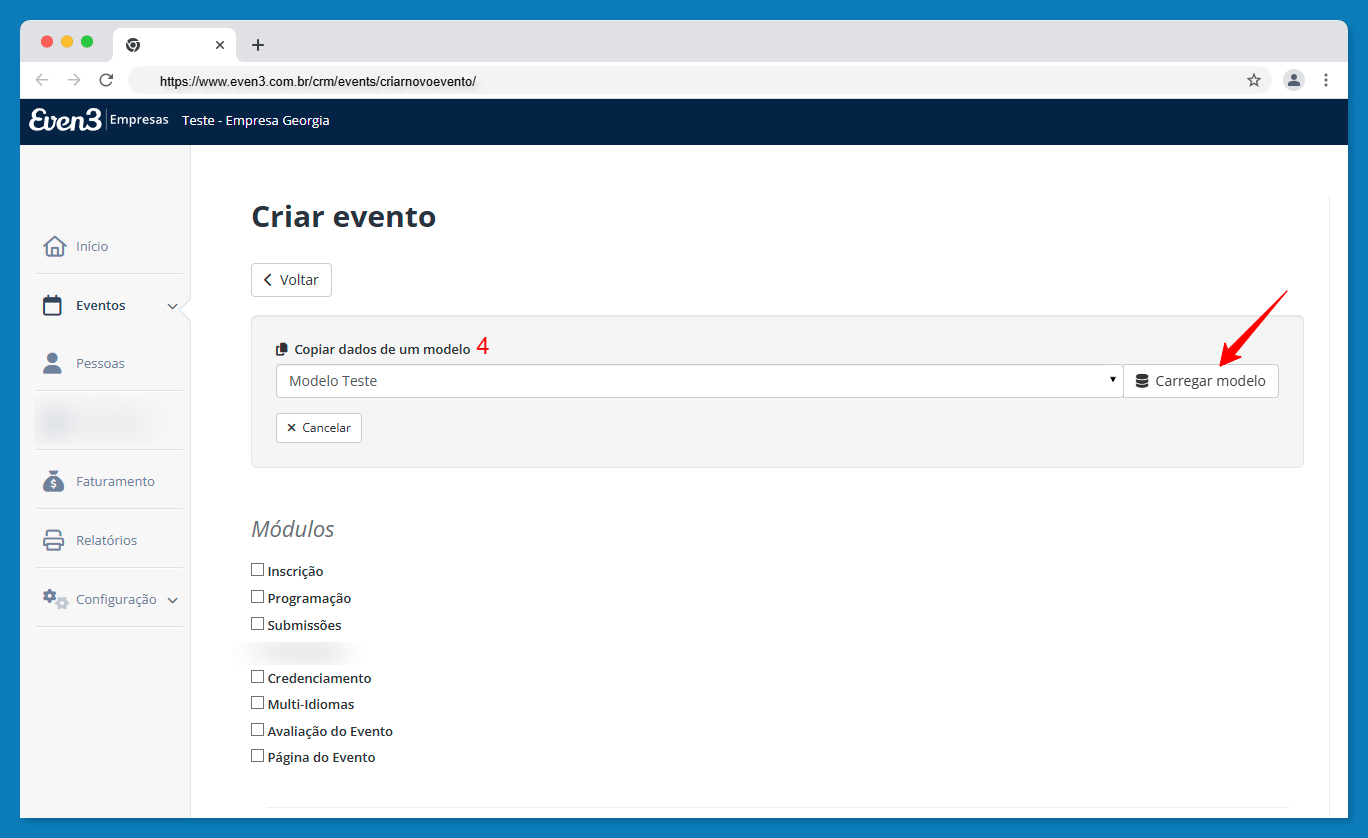1368x838 pixels.
Task: Expand the Configuração submenu arrow
Action: [x=172, y=600]
